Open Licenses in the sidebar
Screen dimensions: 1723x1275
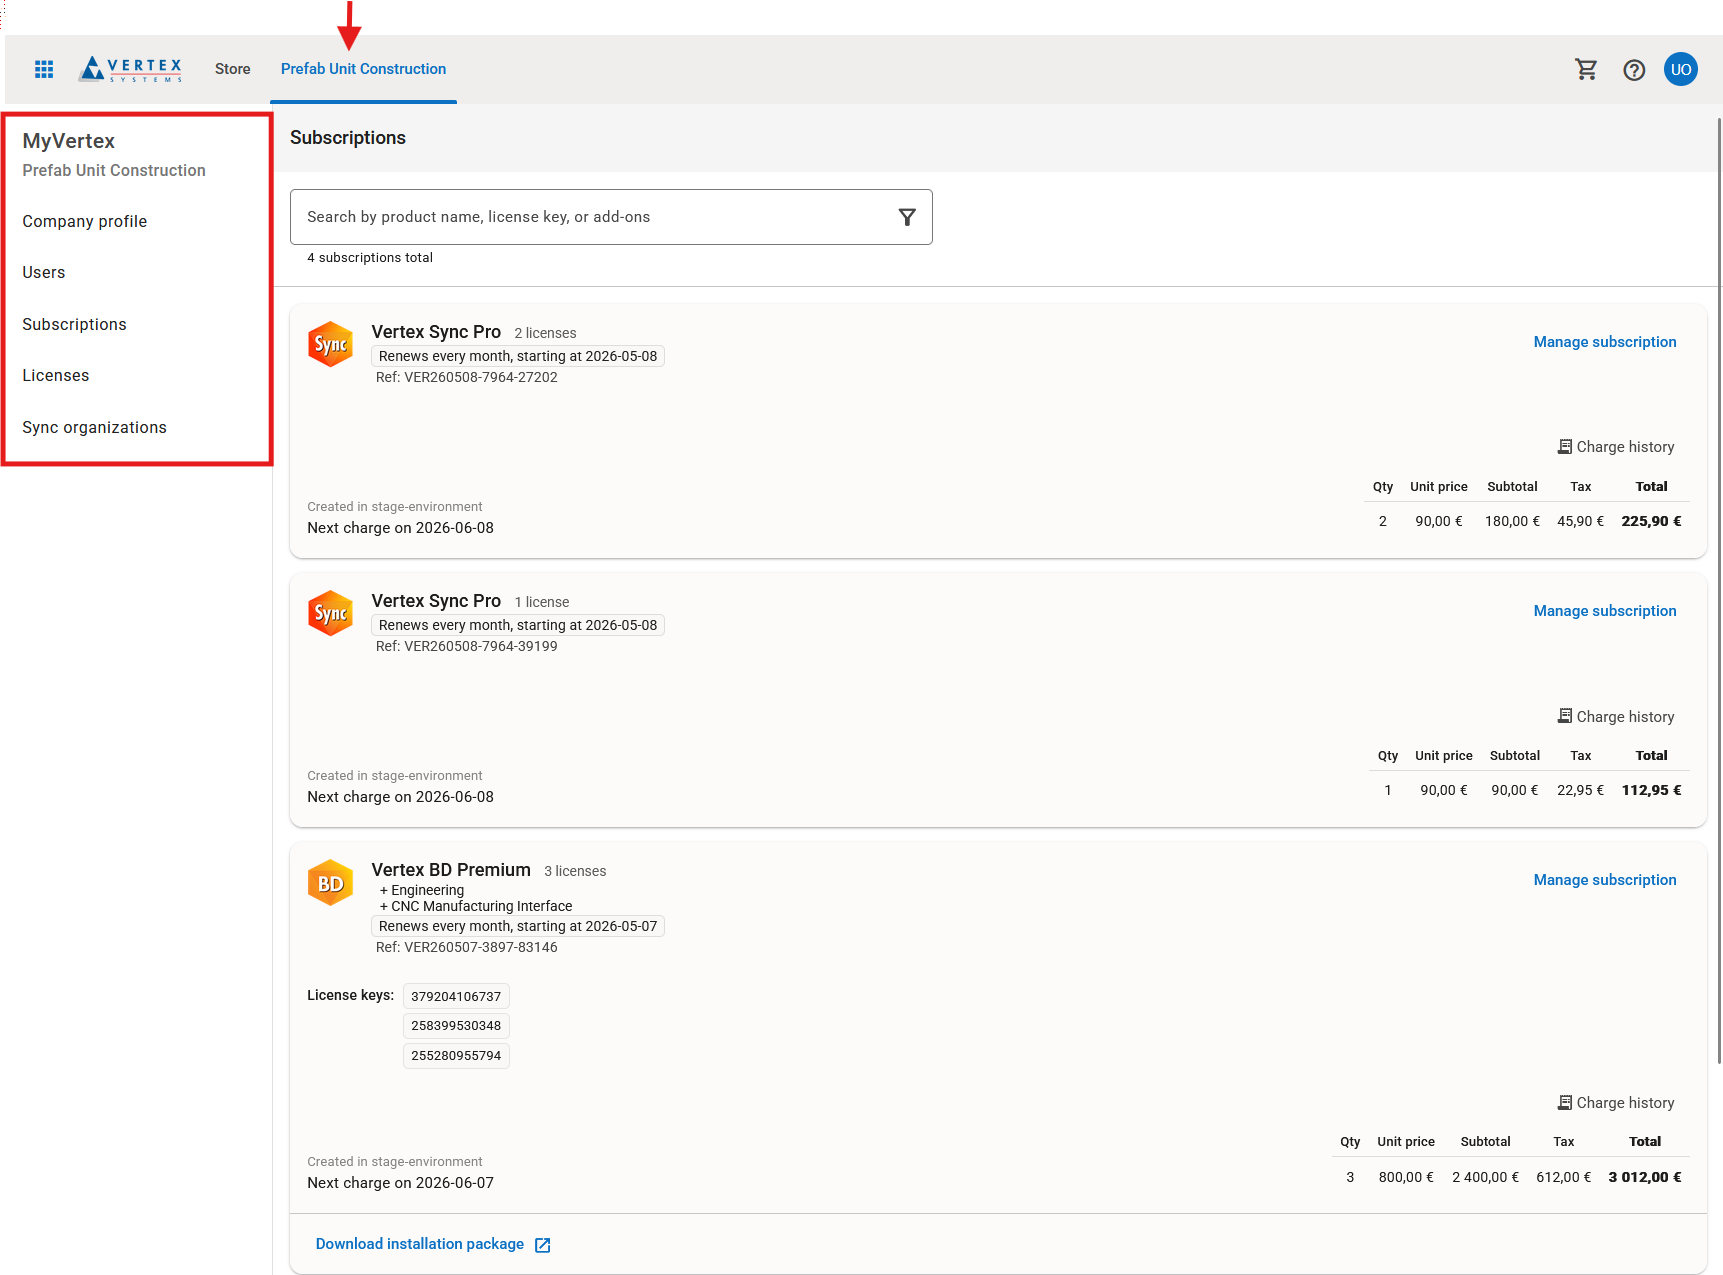click(x=56, y=375)
